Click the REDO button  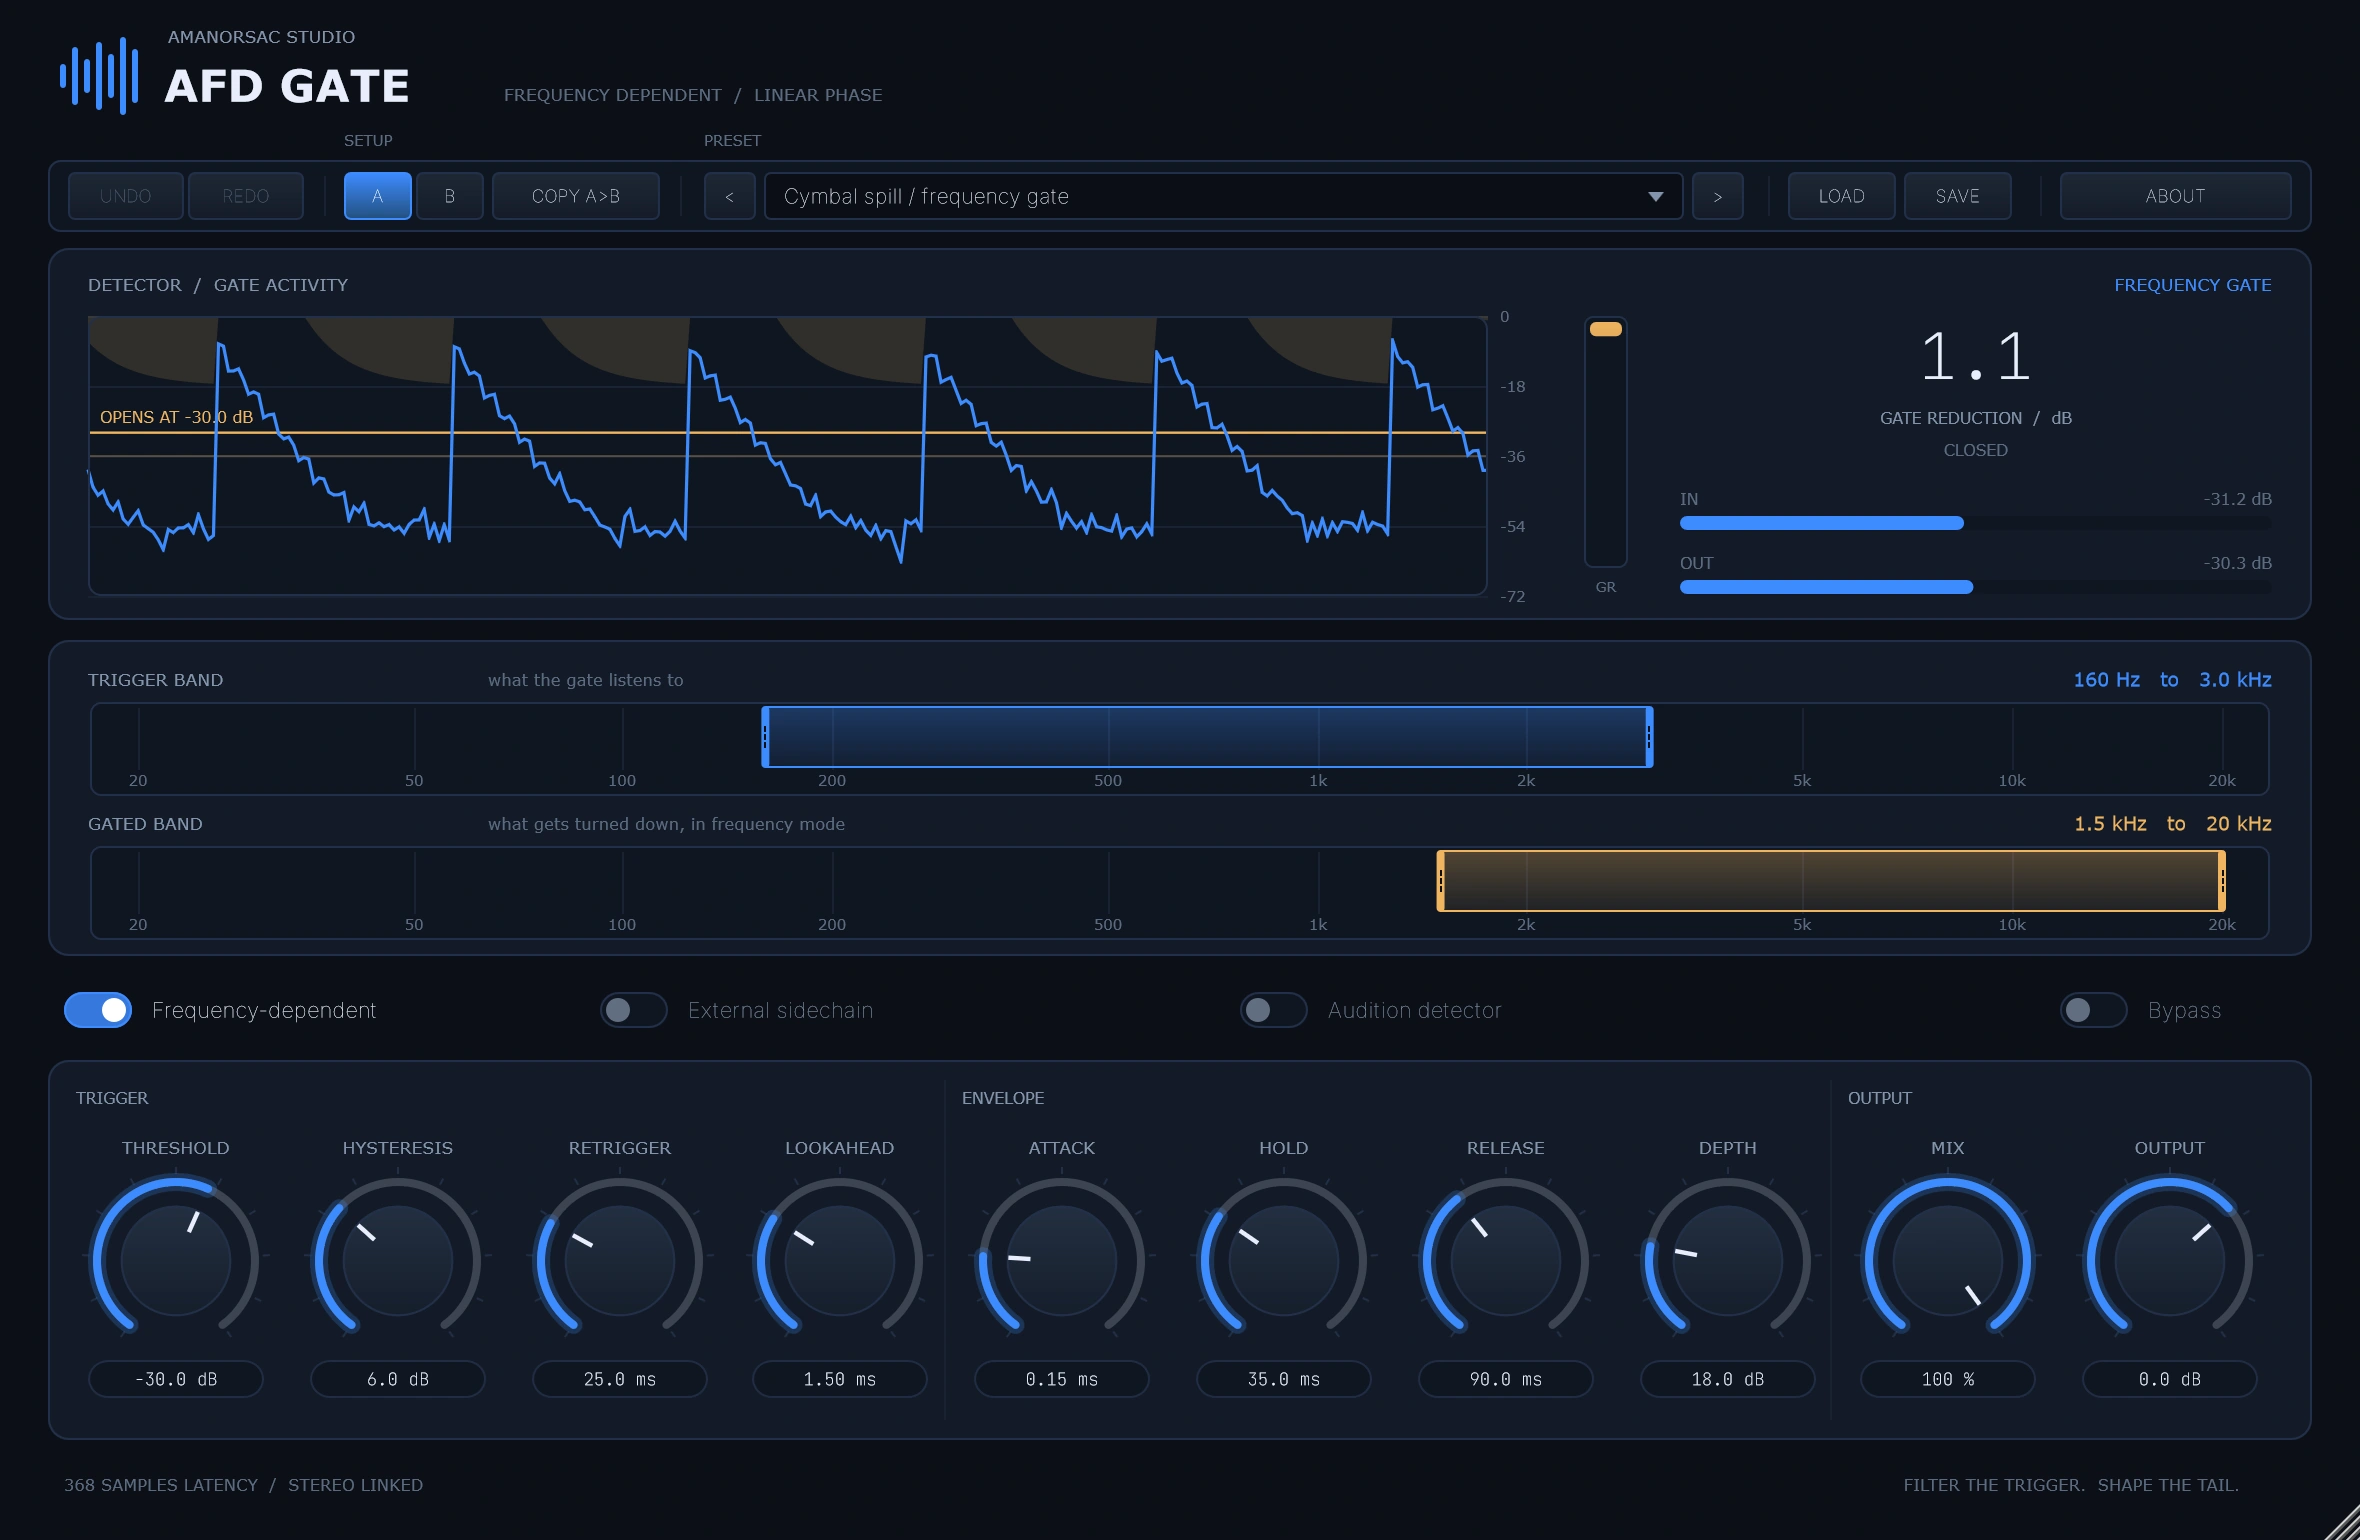point(246,196)
